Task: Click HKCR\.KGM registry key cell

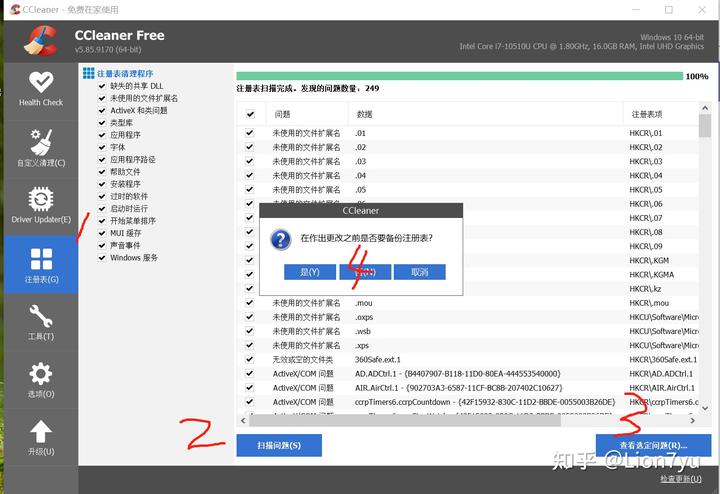Action: coord(649,260)
